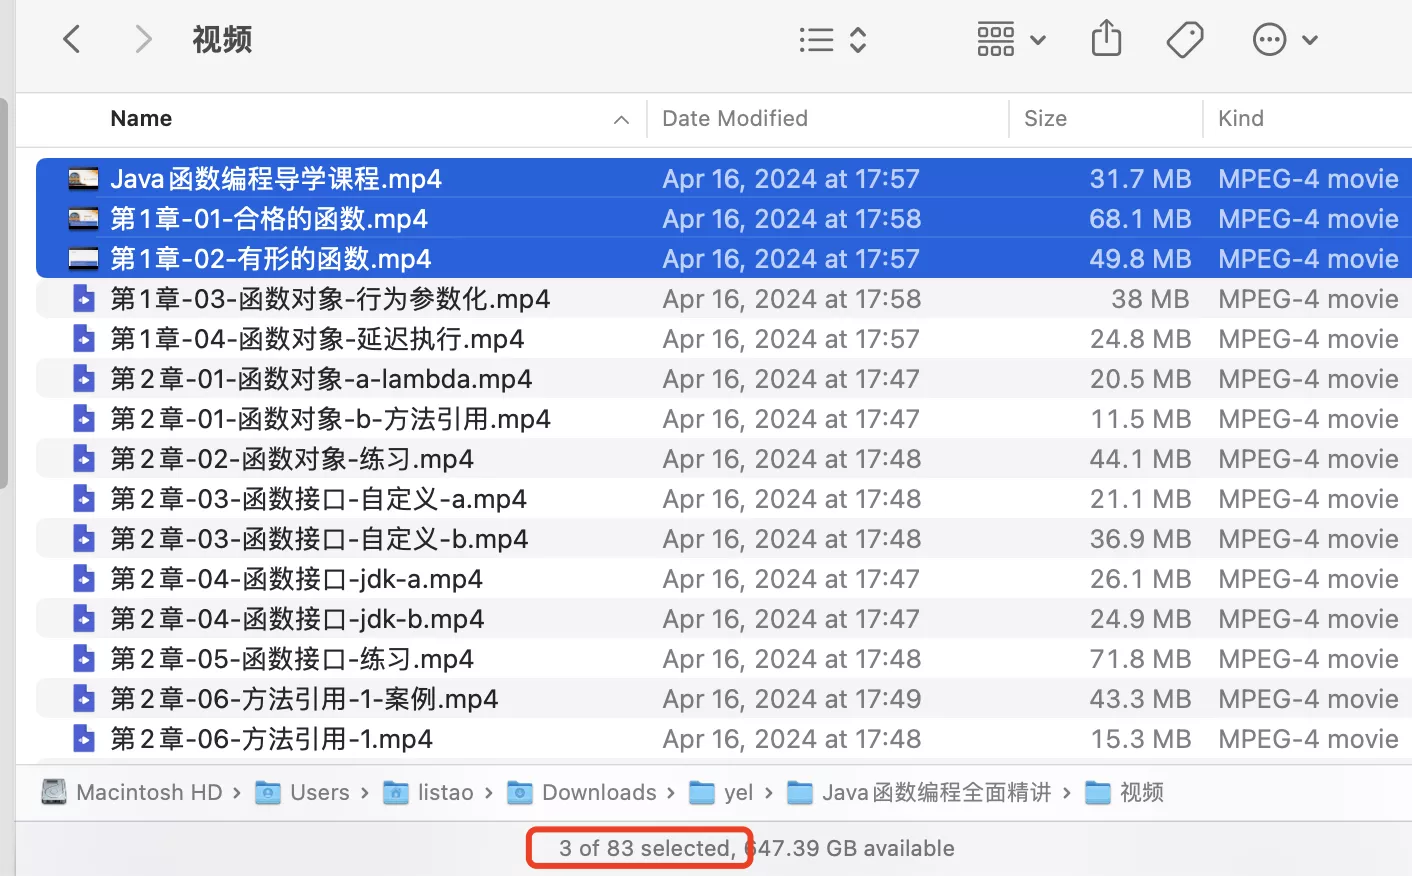1412x876 pixels.
Task: Click movie file icon of 第1章-04-函数对象-延迟执行.mp4
Action: point(84,339)
